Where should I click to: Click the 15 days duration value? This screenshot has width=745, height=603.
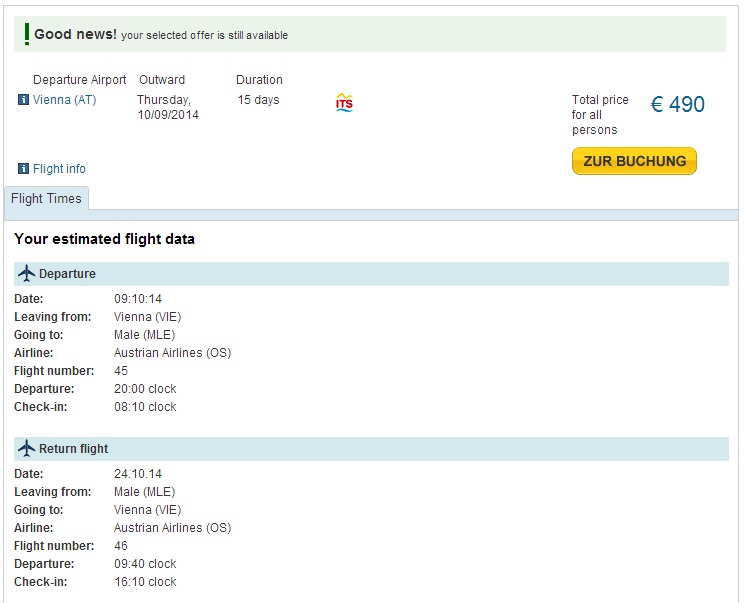point(258,100)
